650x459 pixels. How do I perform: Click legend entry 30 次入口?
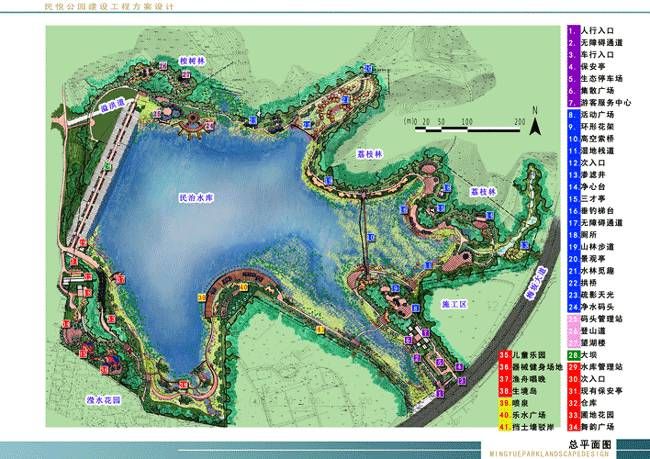[587, 379]
